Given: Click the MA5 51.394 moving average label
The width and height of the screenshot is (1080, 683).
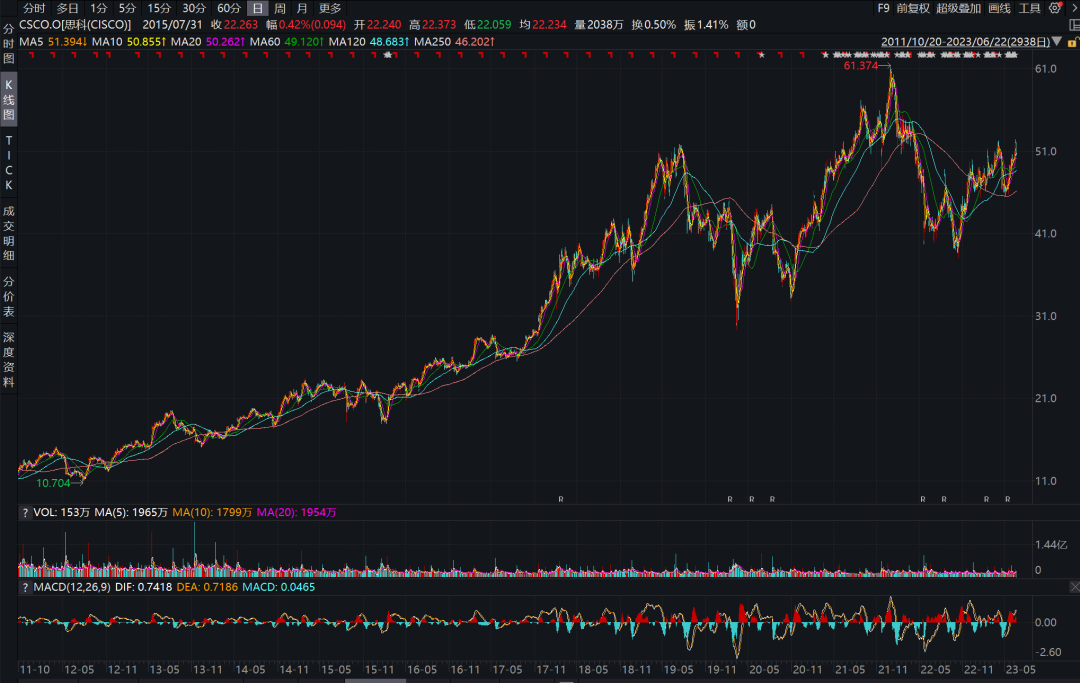Looking at the screenshot, I should click(x=53, y=41).
